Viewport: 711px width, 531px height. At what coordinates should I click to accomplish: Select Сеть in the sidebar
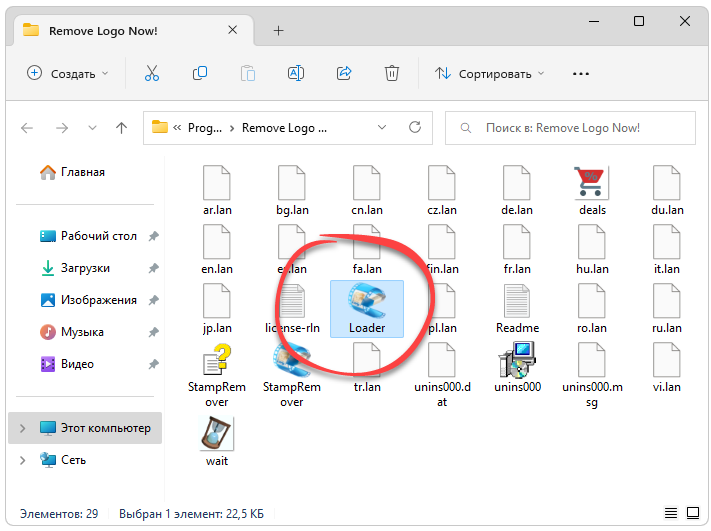pos(63,460)
